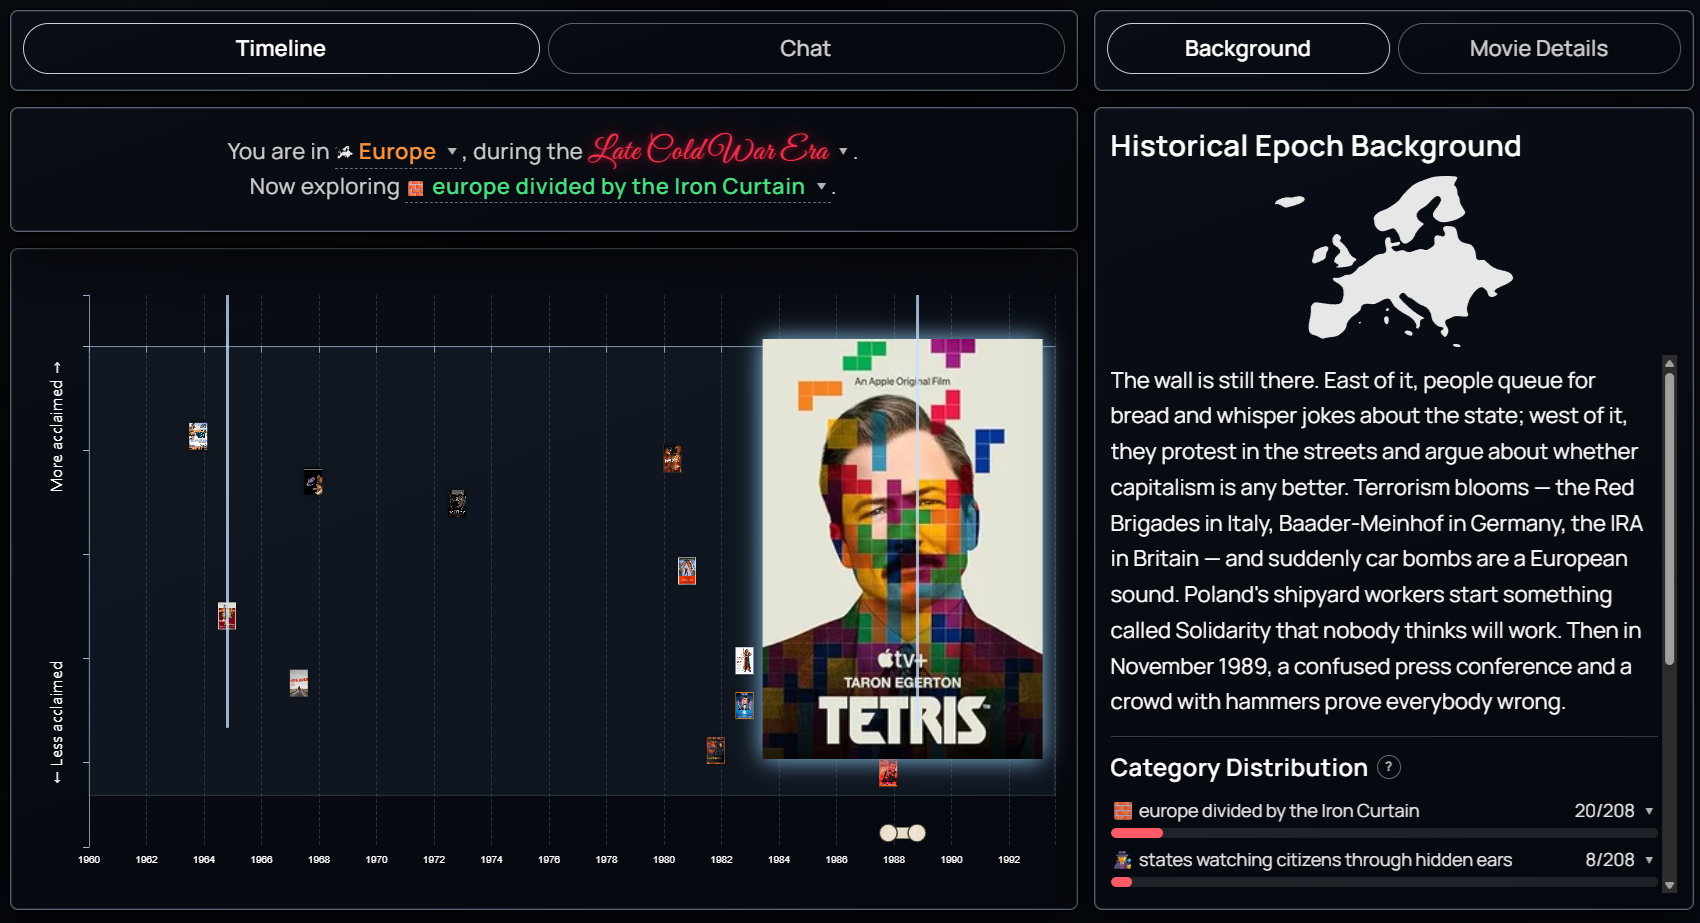Select the red movie poster below Tetris
Image resolution: width=1700 pixels, height=923 pixels.
pos(888,773)
